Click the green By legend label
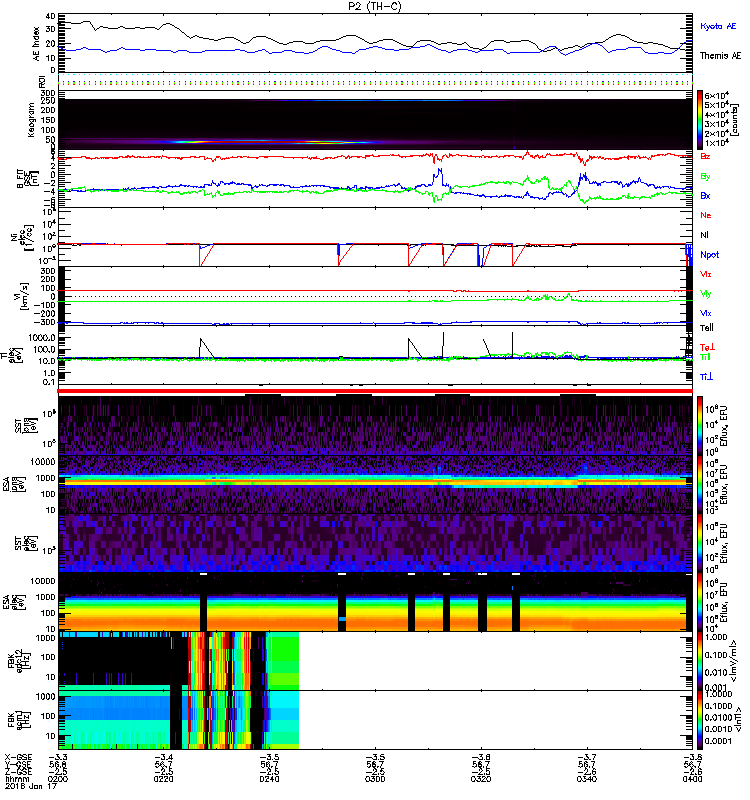This screenshot has width=750, height=800. point(705,176)
